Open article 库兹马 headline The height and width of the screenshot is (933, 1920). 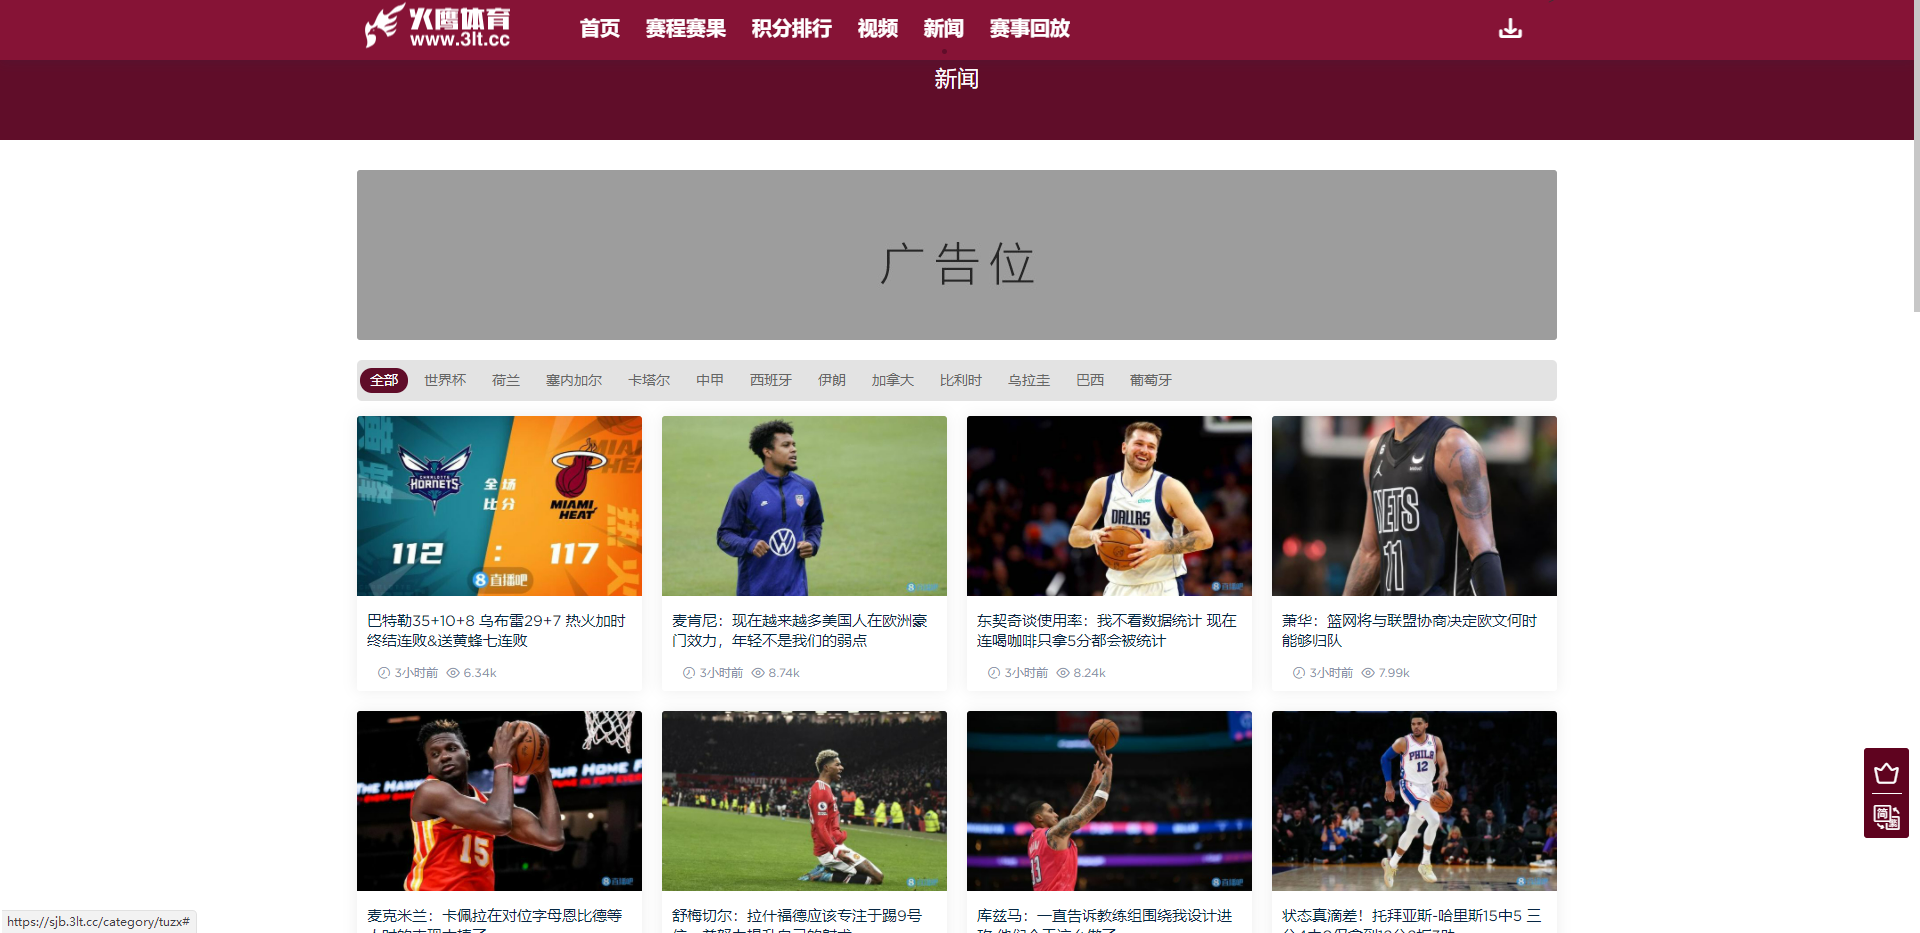[x=1105, y=920]
